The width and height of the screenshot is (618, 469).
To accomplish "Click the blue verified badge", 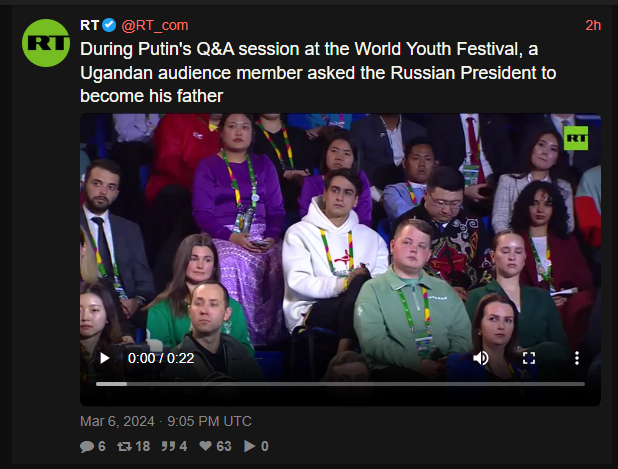I will [109, 25].
